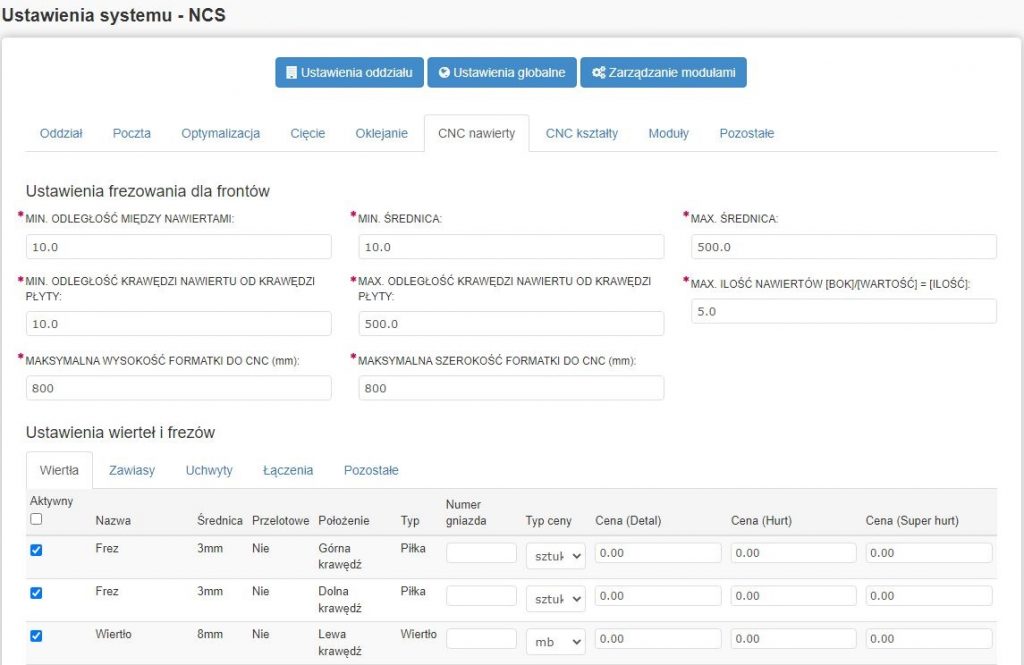Click the Max. średnica input field
The image size is (1024, 665).
tap(843, 247)
